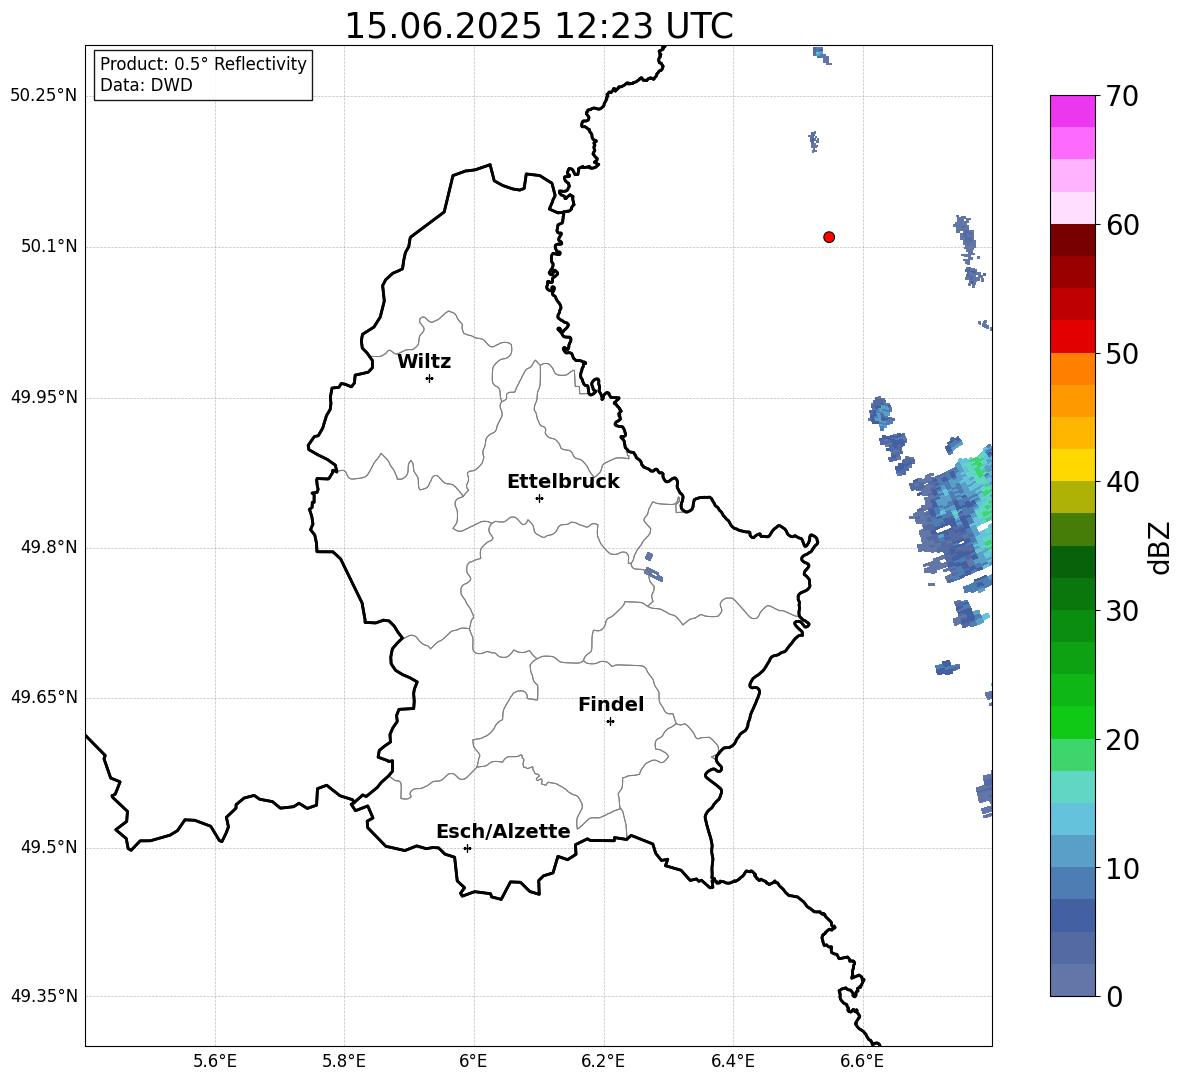
Task: Click the Findel label
Action: (x=611, y=704)
